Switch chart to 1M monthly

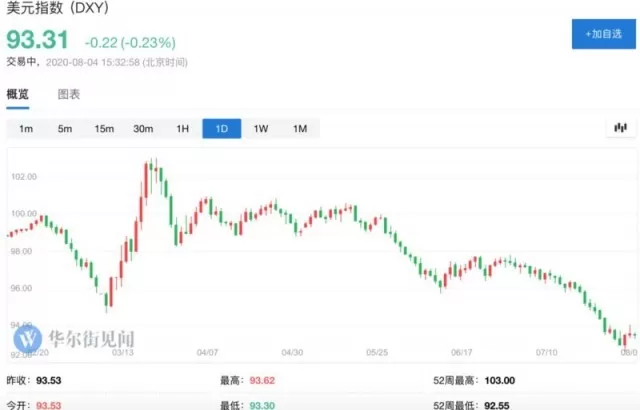click(x=300, y=129)
